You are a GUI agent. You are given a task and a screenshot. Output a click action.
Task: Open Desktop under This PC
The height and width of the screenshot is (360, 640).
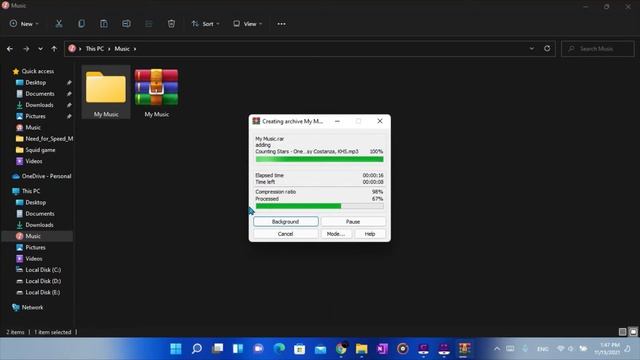coord(36,202)
